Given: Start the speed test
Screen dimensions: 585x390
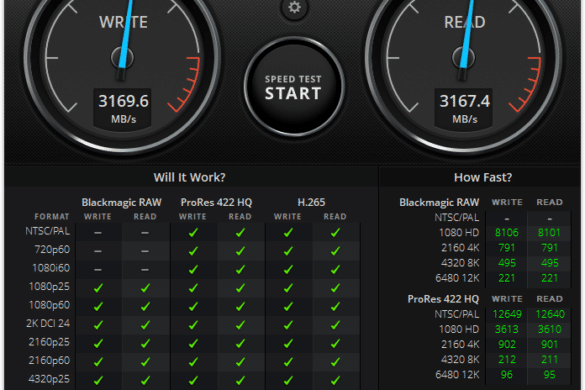Looking at the screenshot, I should click(294, 87).
